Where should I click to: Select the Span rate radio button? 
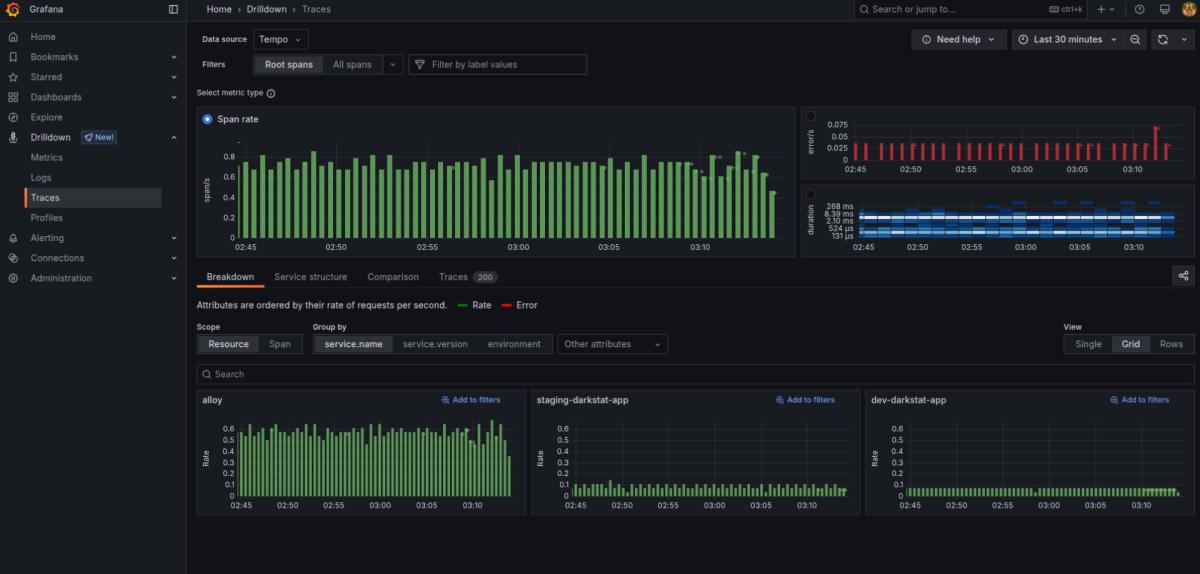207,119
